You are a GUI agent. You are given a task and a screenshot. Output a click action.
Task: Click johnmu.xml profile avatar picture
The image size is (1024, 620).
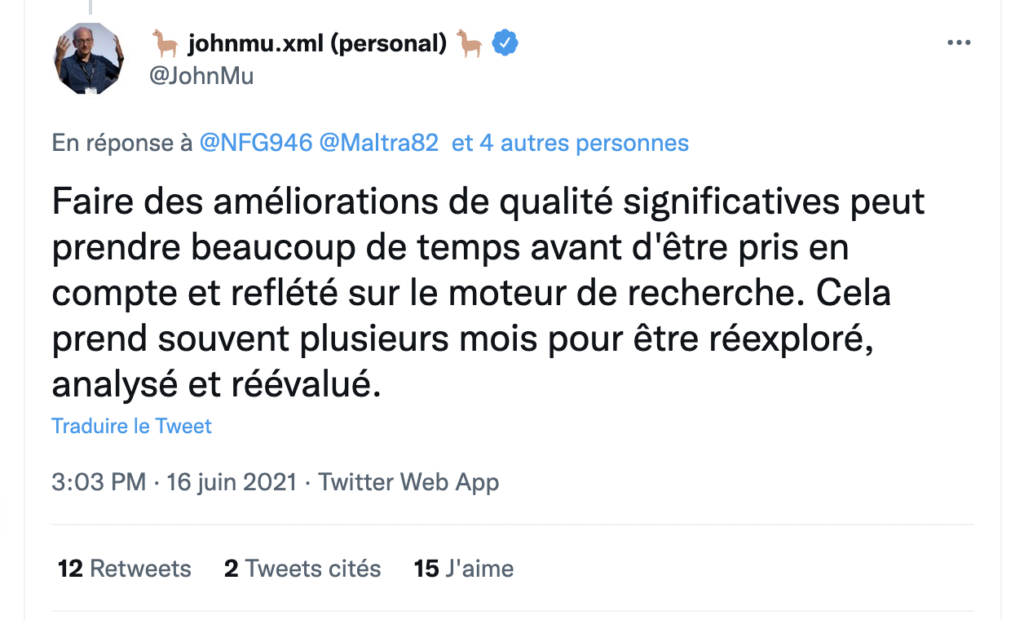[x=88, y=57]
